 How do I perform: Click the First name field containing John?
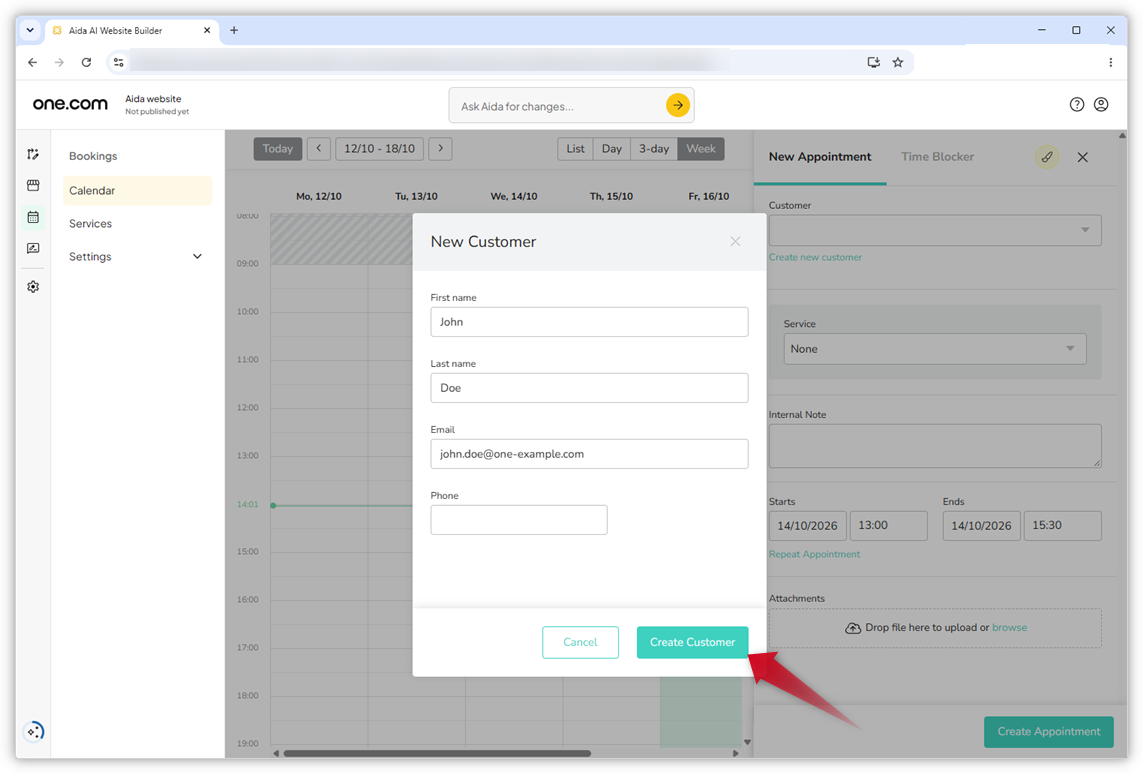tap(589, 322)
